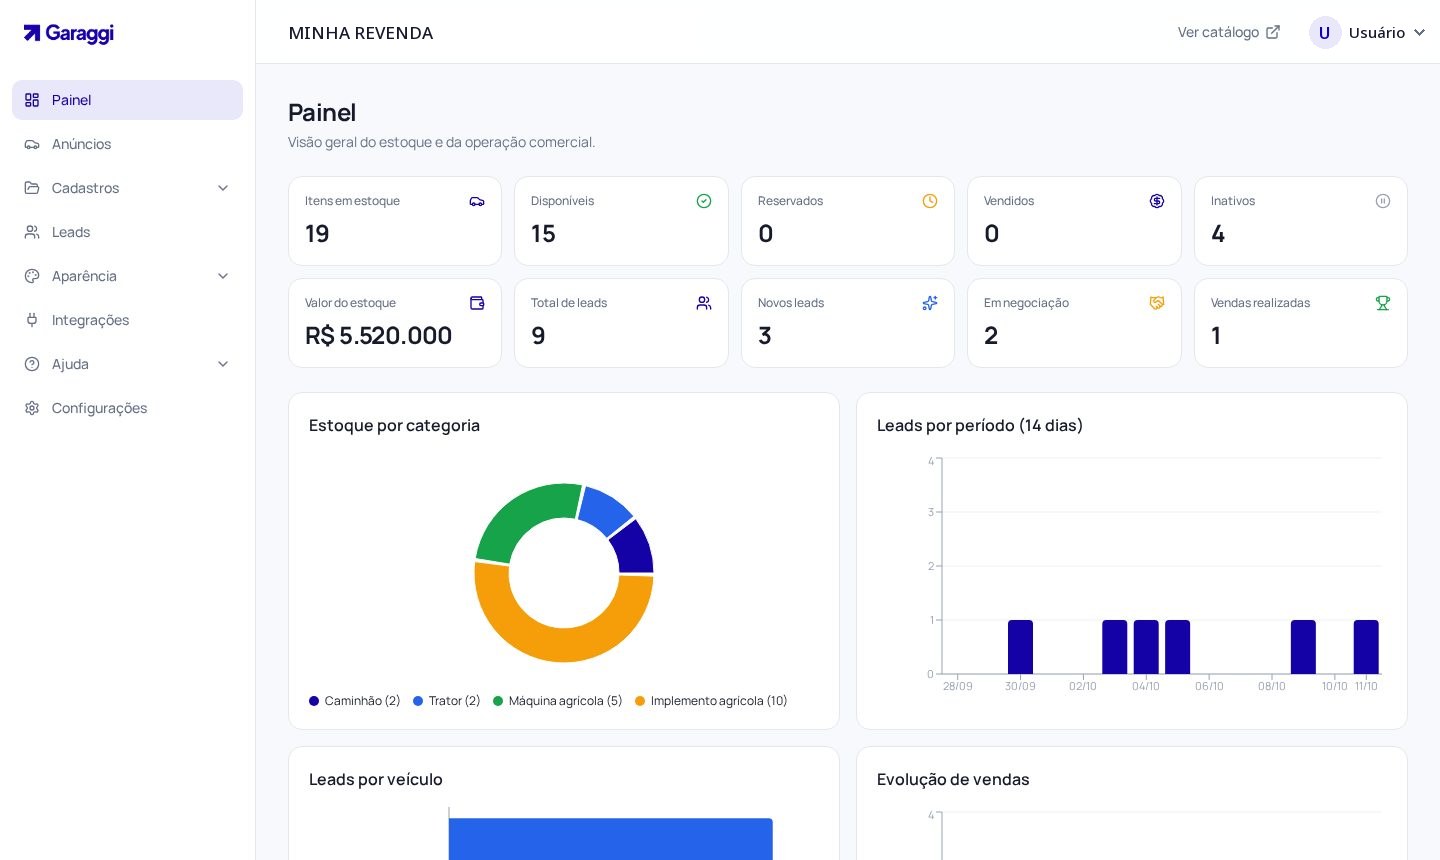Click the users icon on Total de leads card
This screenshot has height=860, width=1440.
pos(704,303)
